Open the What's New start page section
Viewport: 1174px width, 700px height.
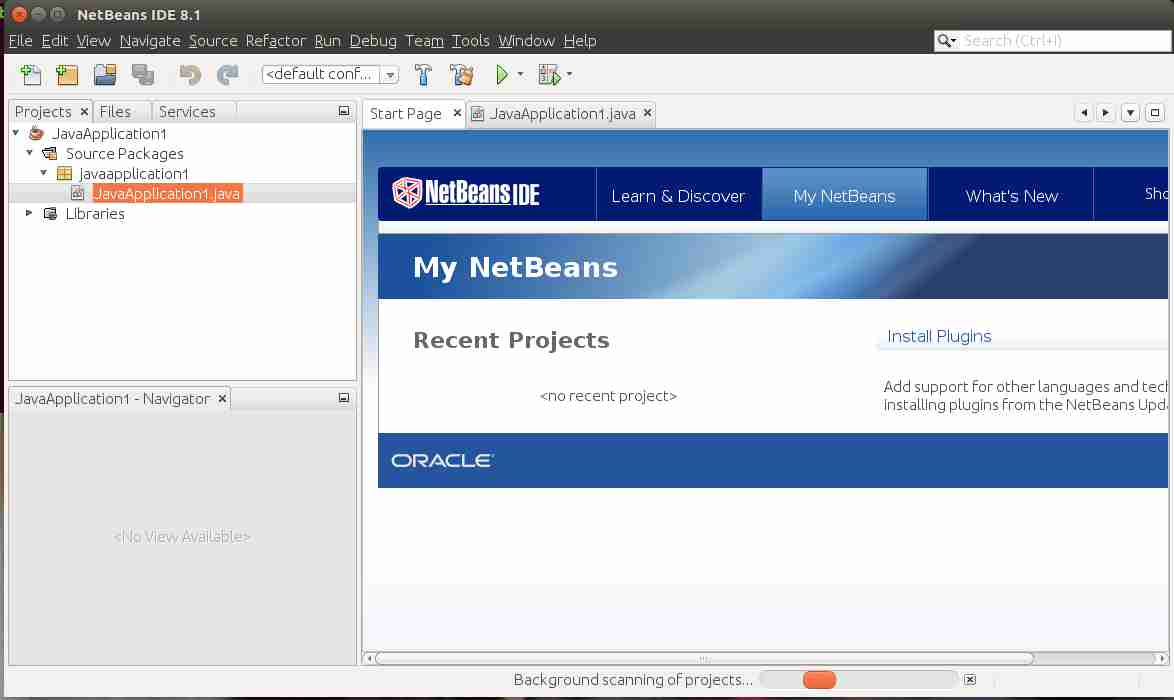coord(1011,194)
